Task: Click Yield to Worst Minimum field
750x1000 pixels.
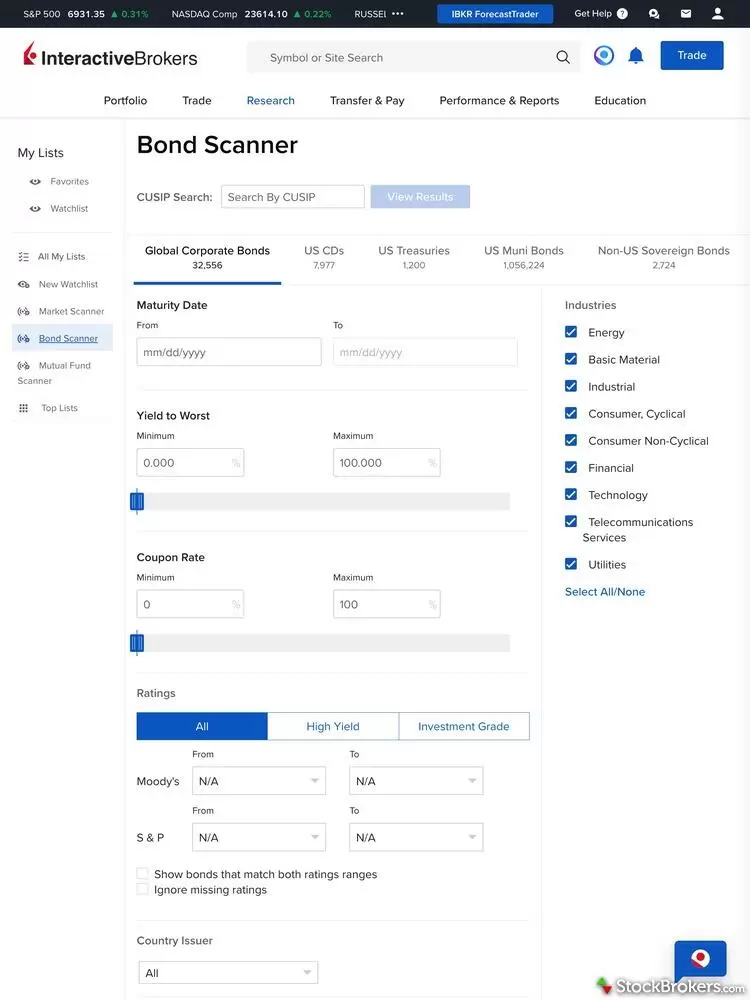Action: [x=190, y=462]
